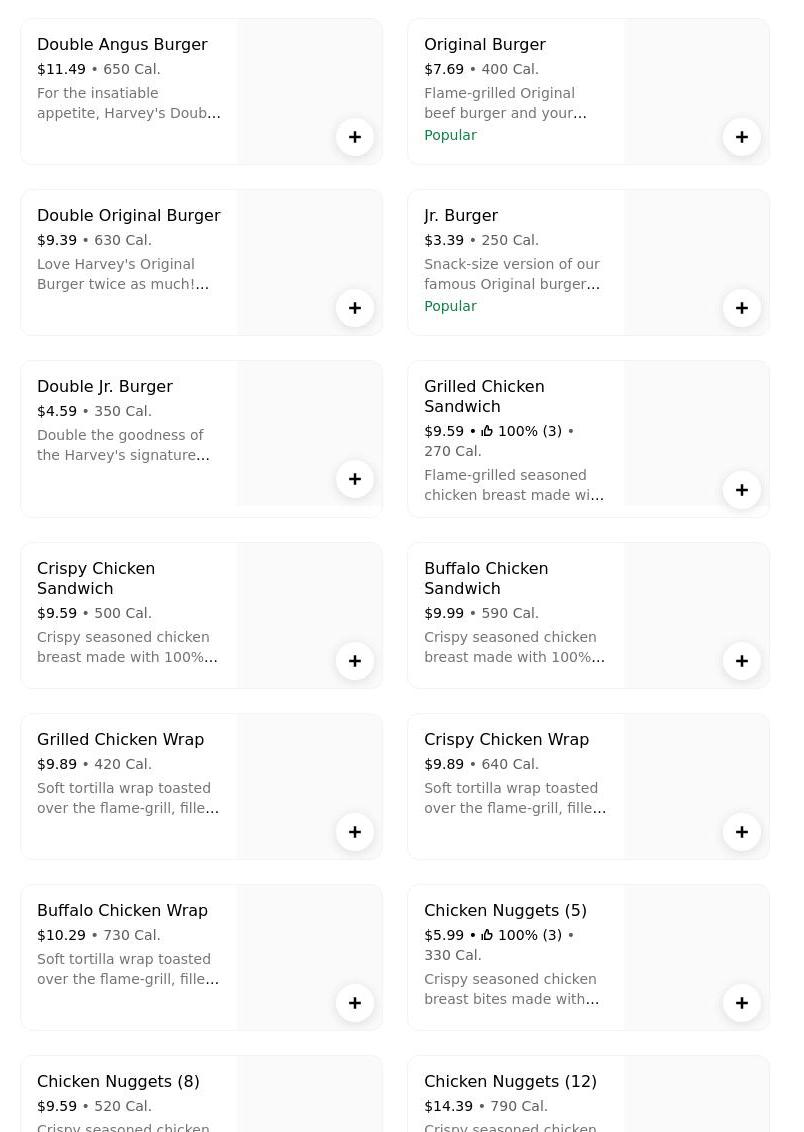804x1132 pixels.
Task: Add Crispy Chicken Wrap to order
Action: pos(742,832)
